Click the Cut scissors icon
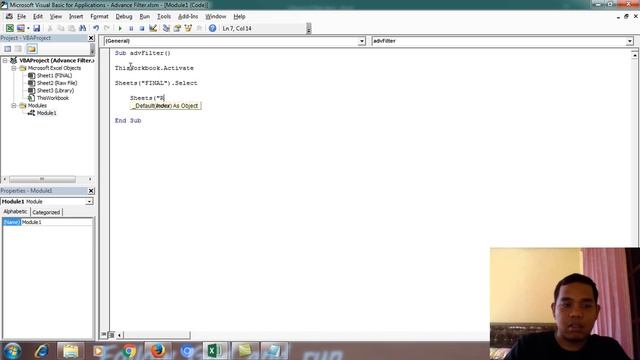Viewport: 640px width, 360px height. click(50, 28)
